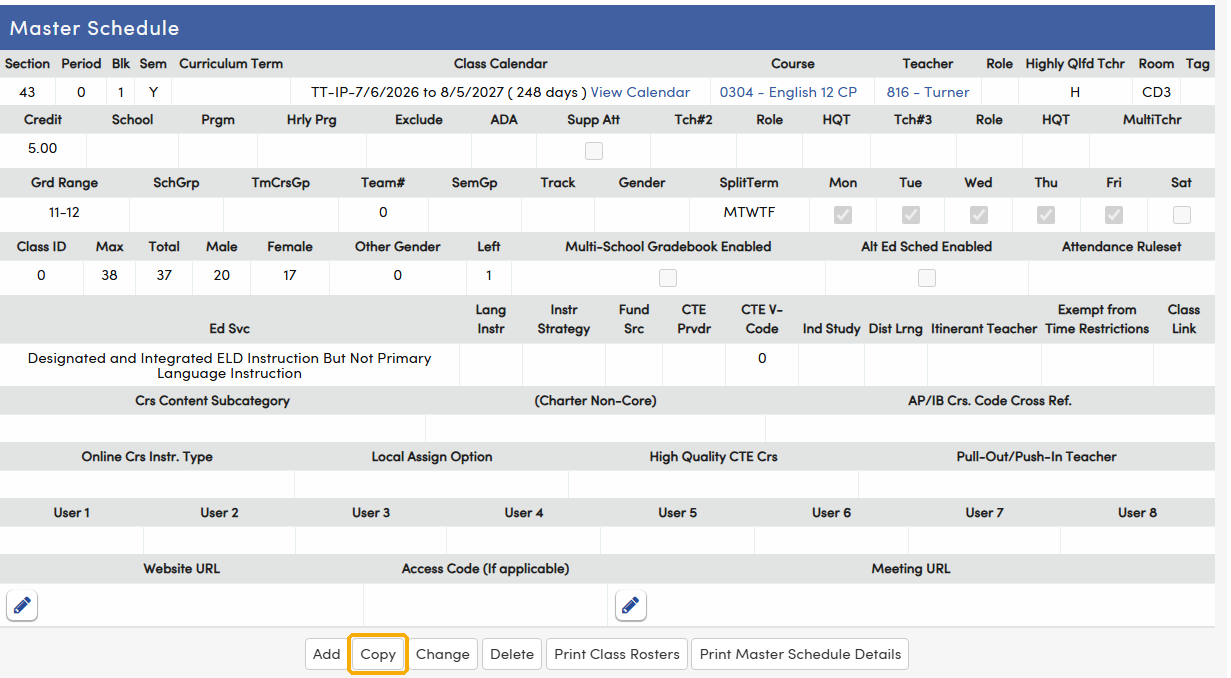
Task: Select the Credit value 5.00
Action: (43, 148)
